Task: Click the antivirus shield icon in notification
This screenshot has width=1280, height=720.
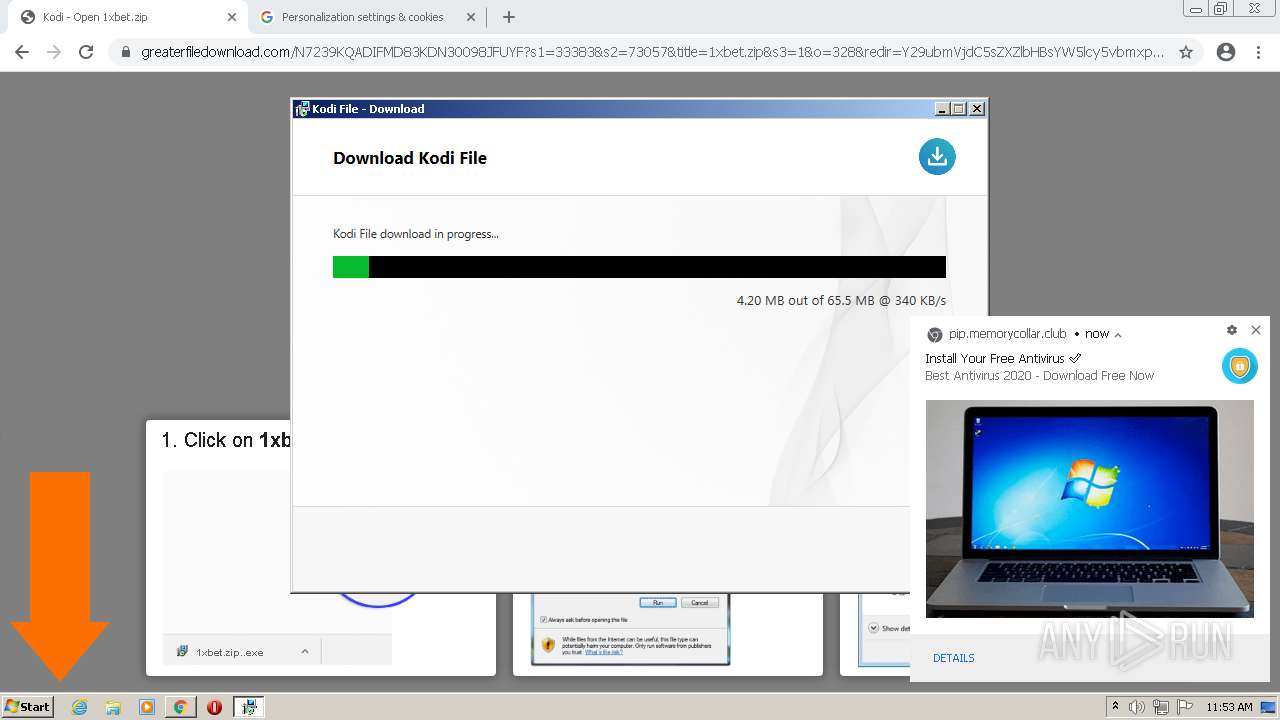Action: tap(1239, 367)
